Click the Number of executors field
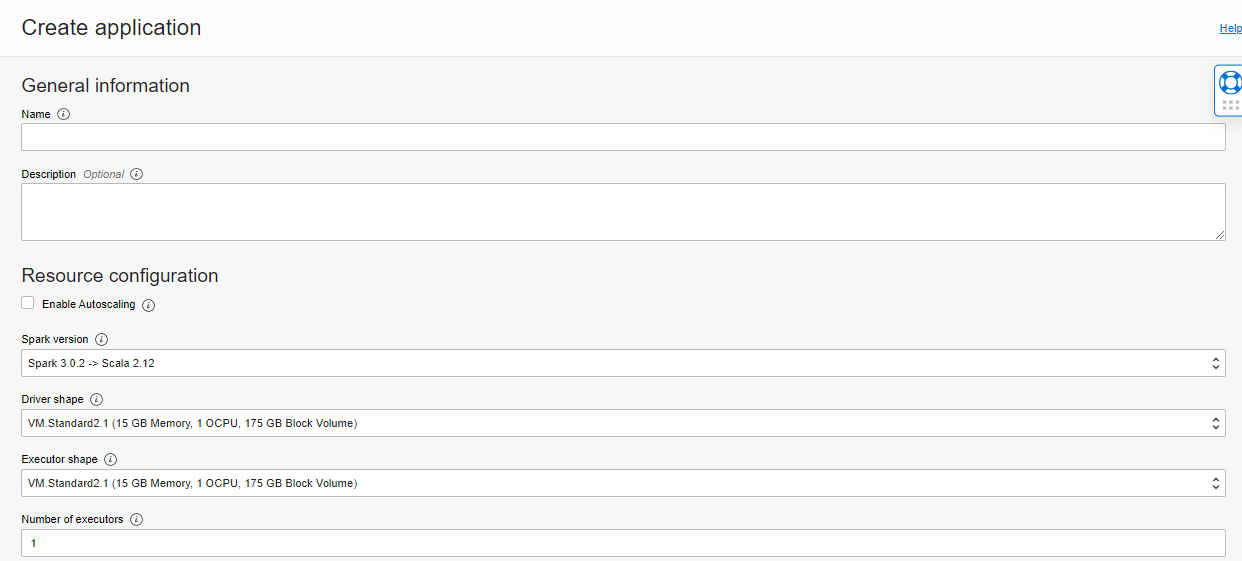 (623, 543)
